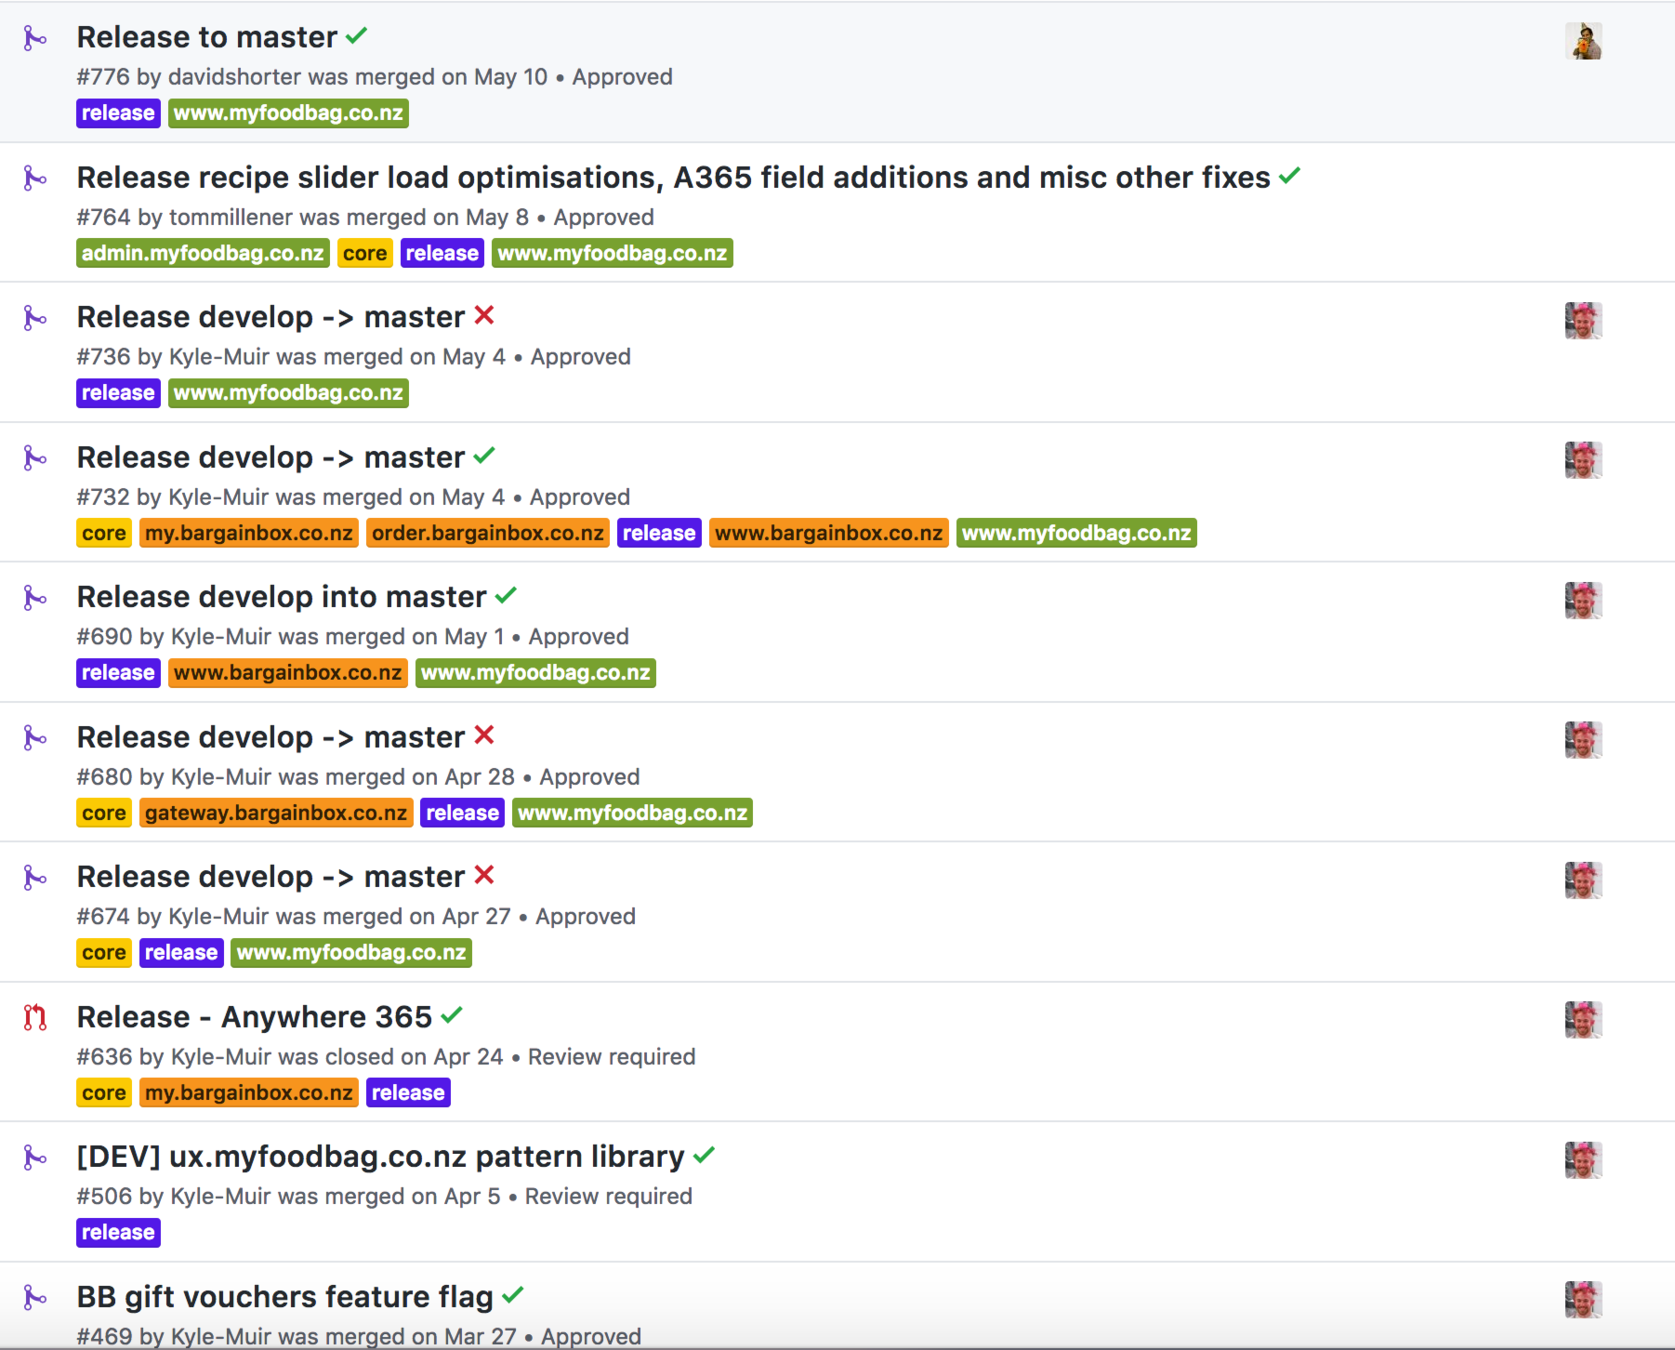Click assignee avatar on PR #680 row
Image resolution: width=1675 pixels, height=1350 pixels.
[x=1584, y=740]
